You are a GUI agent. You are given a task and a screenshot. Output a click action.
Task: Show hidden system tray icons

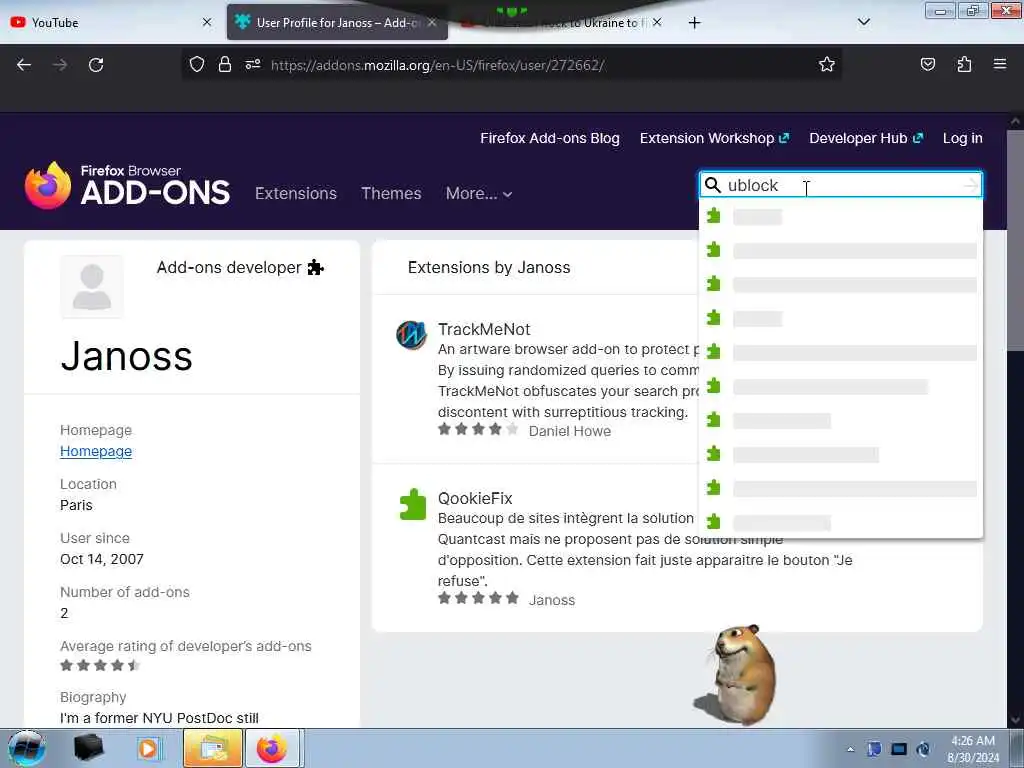tap(850, 749)
